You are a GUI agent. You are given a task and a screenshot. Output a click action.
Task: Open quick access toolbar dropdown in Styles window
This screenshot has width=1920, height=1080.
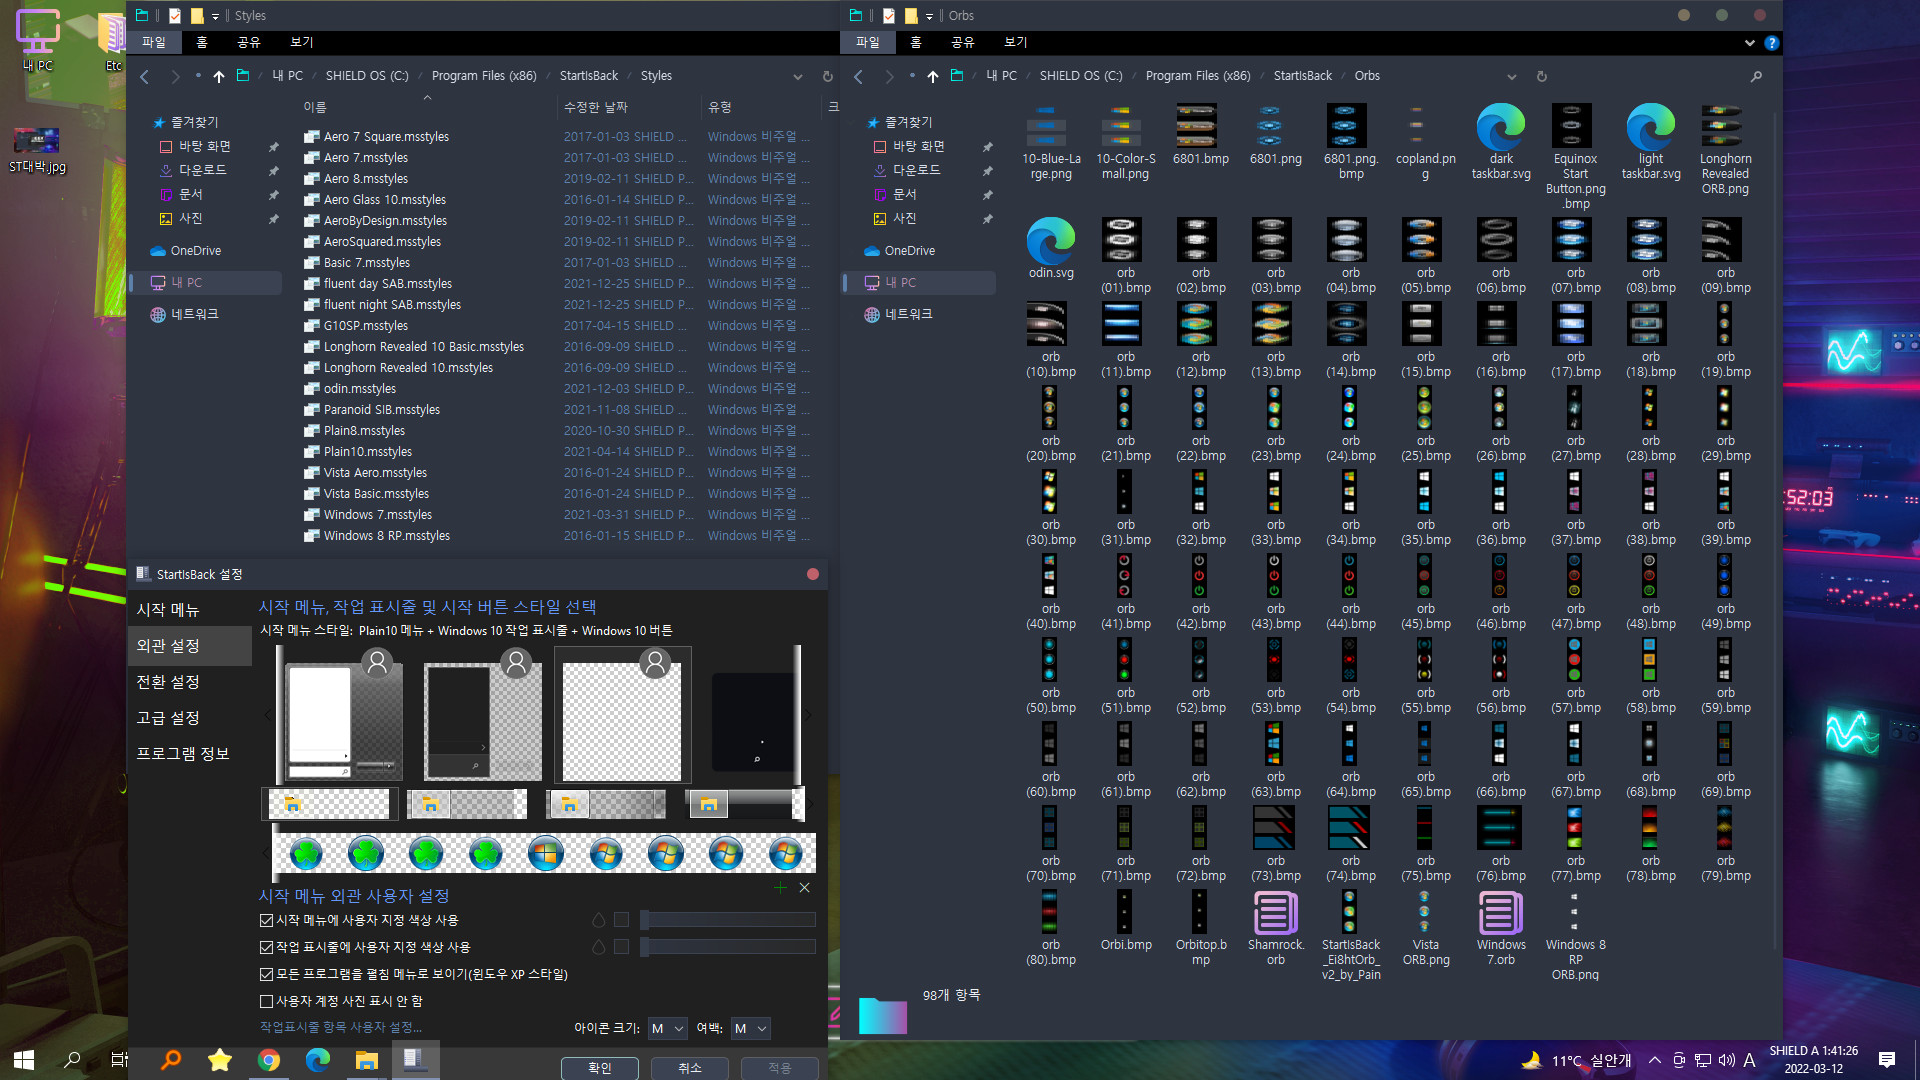(x=215, y=16)
